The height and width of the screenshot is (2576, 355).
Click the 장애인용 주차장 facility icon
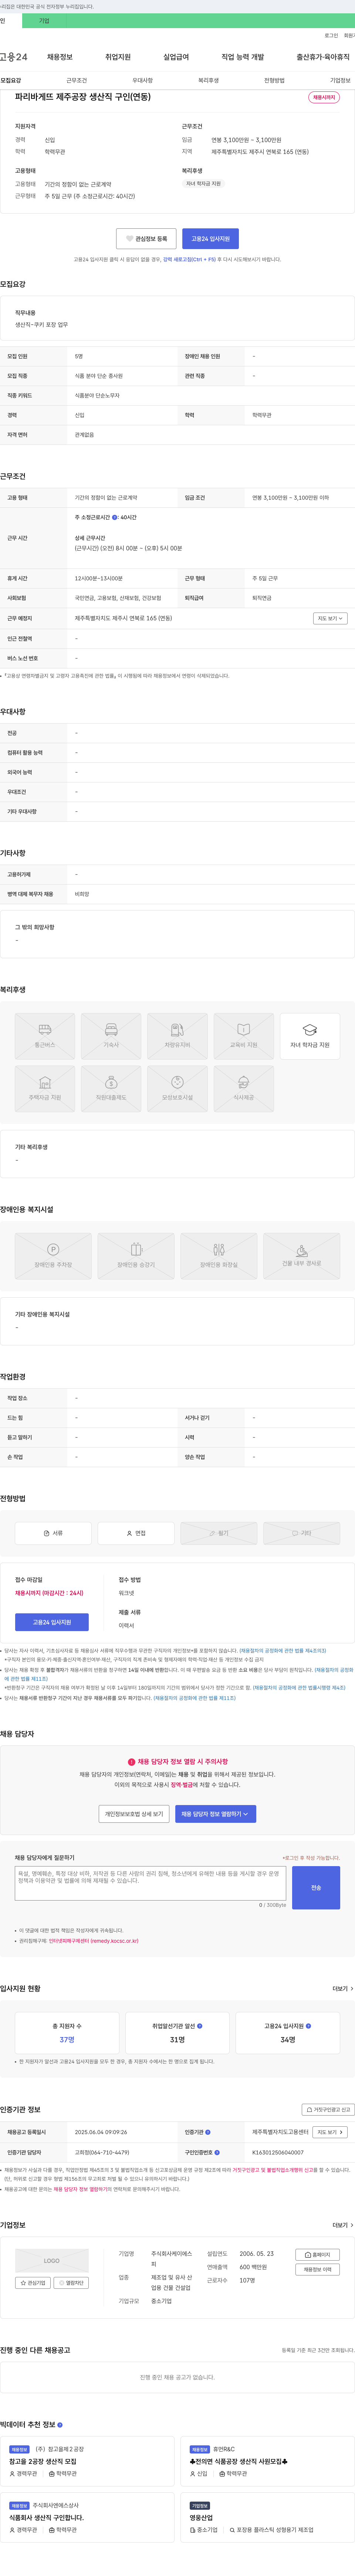[x=53, y=1256]
